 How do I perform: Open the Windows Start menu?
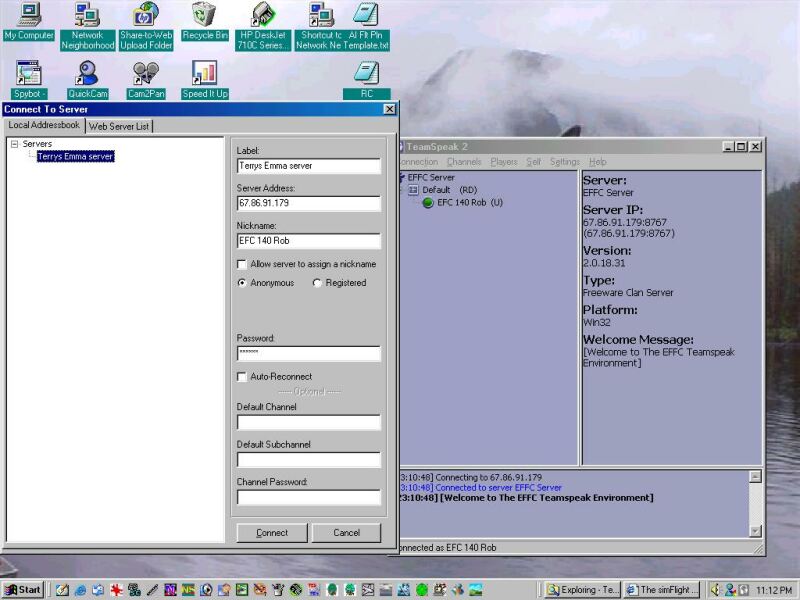(x=23, y=590)
